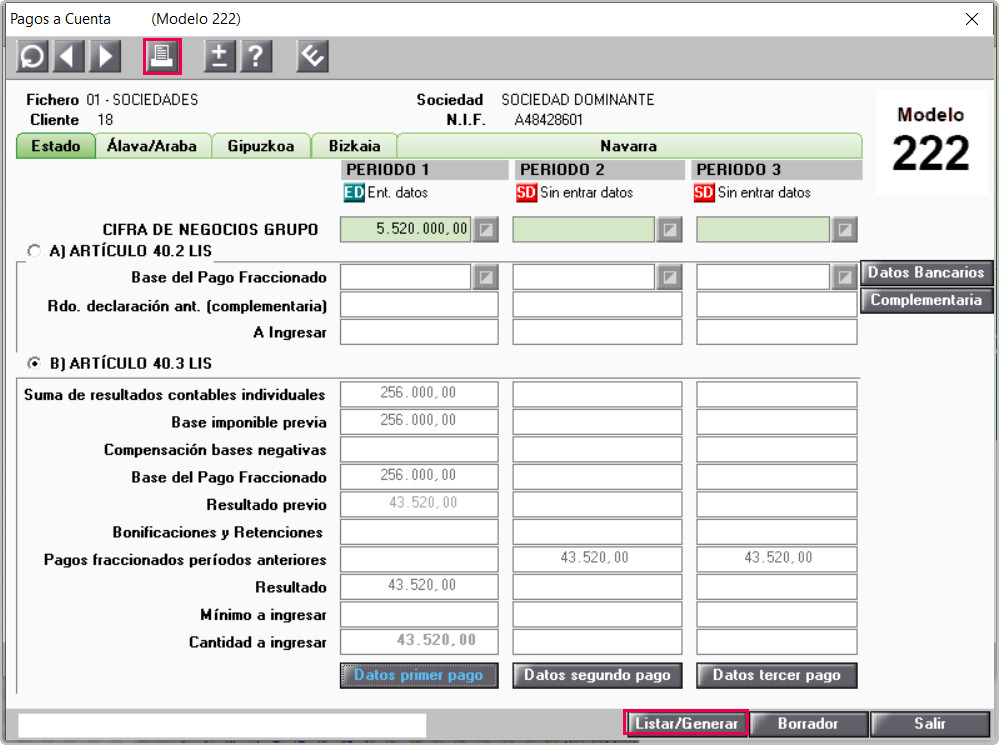Viewport: 999px width, 745px height.
Task: Switch to the Estado tab
Action: pos(55,146)
